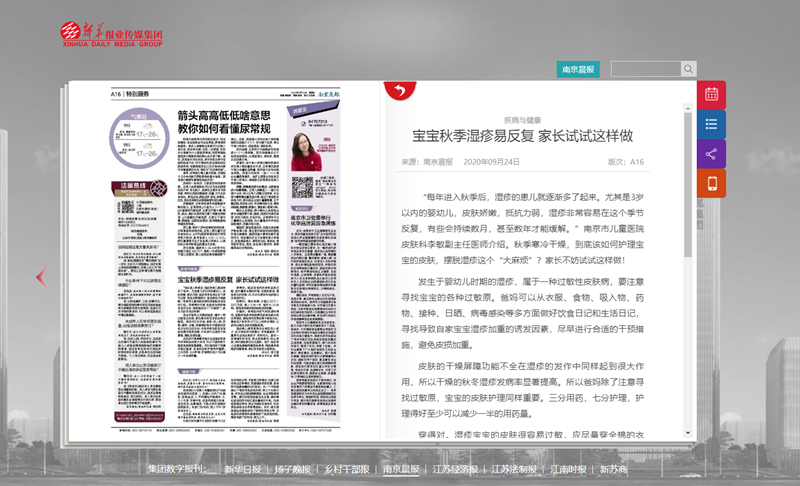Select 南京晨报 tab in the footer
This screenshot has width=800, height=486.
click(x=401, y=469)
